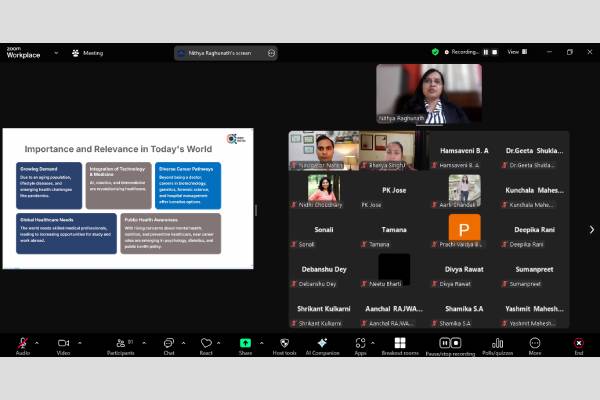Open the Apps menu
This screenshot has height=400, width=600.
pyautogui.click(x=360, y=343)
